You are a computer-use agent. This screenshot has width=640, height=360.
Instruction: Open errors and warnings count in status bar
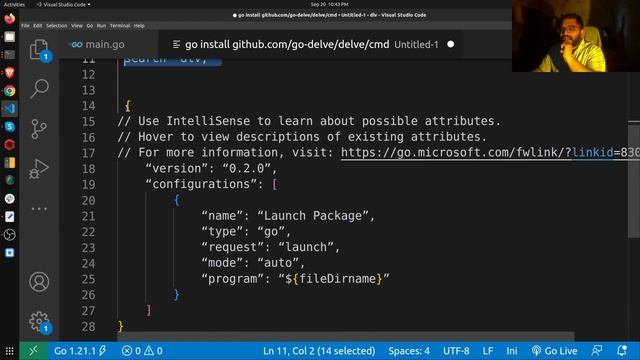(x=142, y=351)
